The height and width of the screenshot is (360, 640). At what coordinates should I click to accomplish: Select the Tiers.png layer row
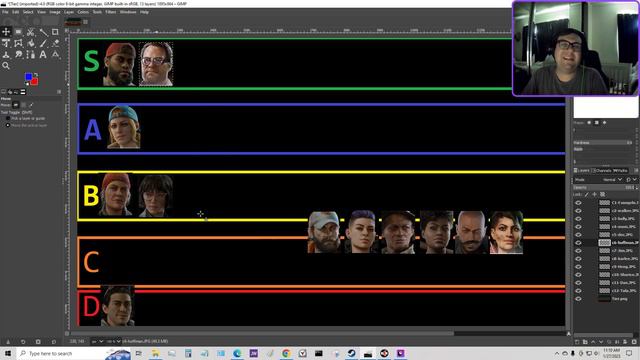point(605,299)
